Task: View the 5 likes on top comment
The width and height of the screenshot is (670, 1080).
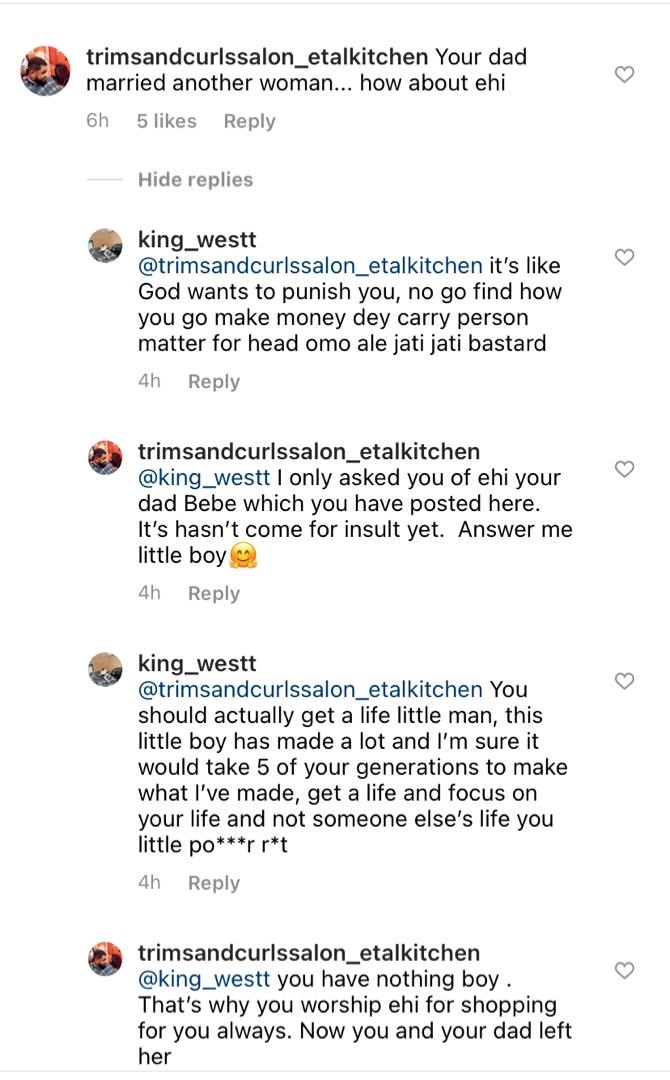Action: [x=166, y=121]
